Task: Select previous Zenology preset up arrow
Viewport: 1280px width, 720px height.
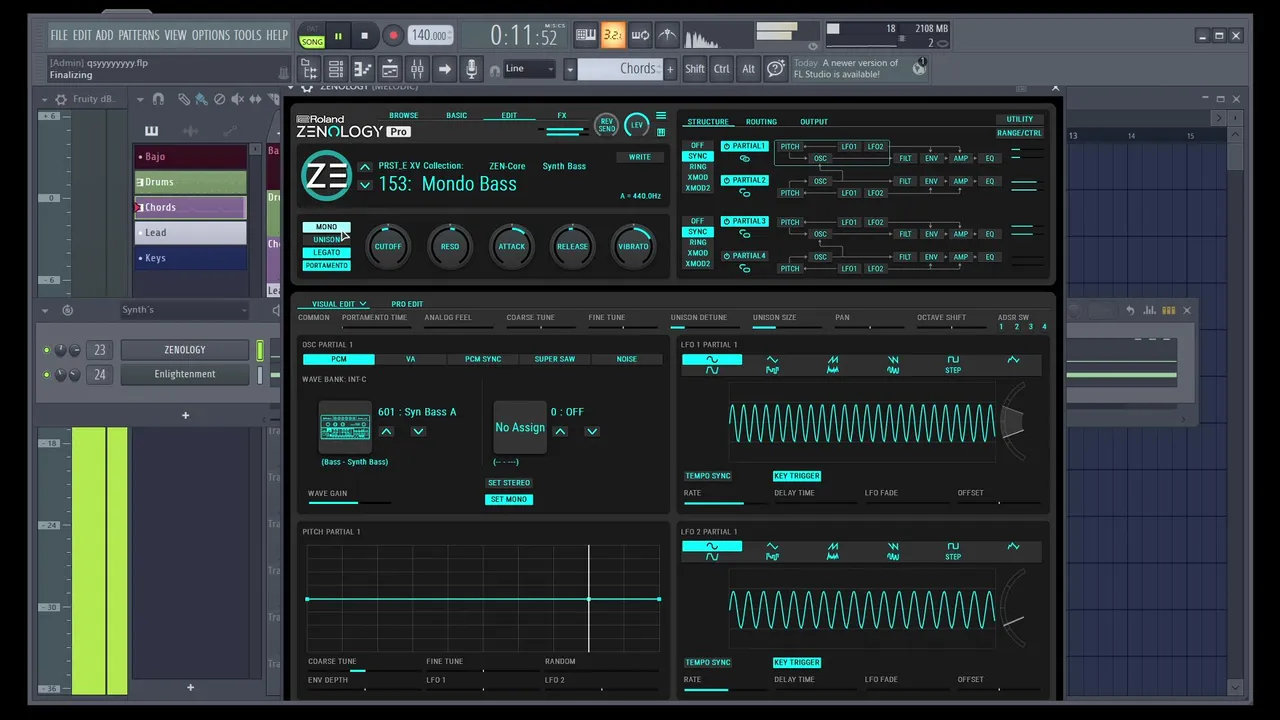Action: [365, 167]
